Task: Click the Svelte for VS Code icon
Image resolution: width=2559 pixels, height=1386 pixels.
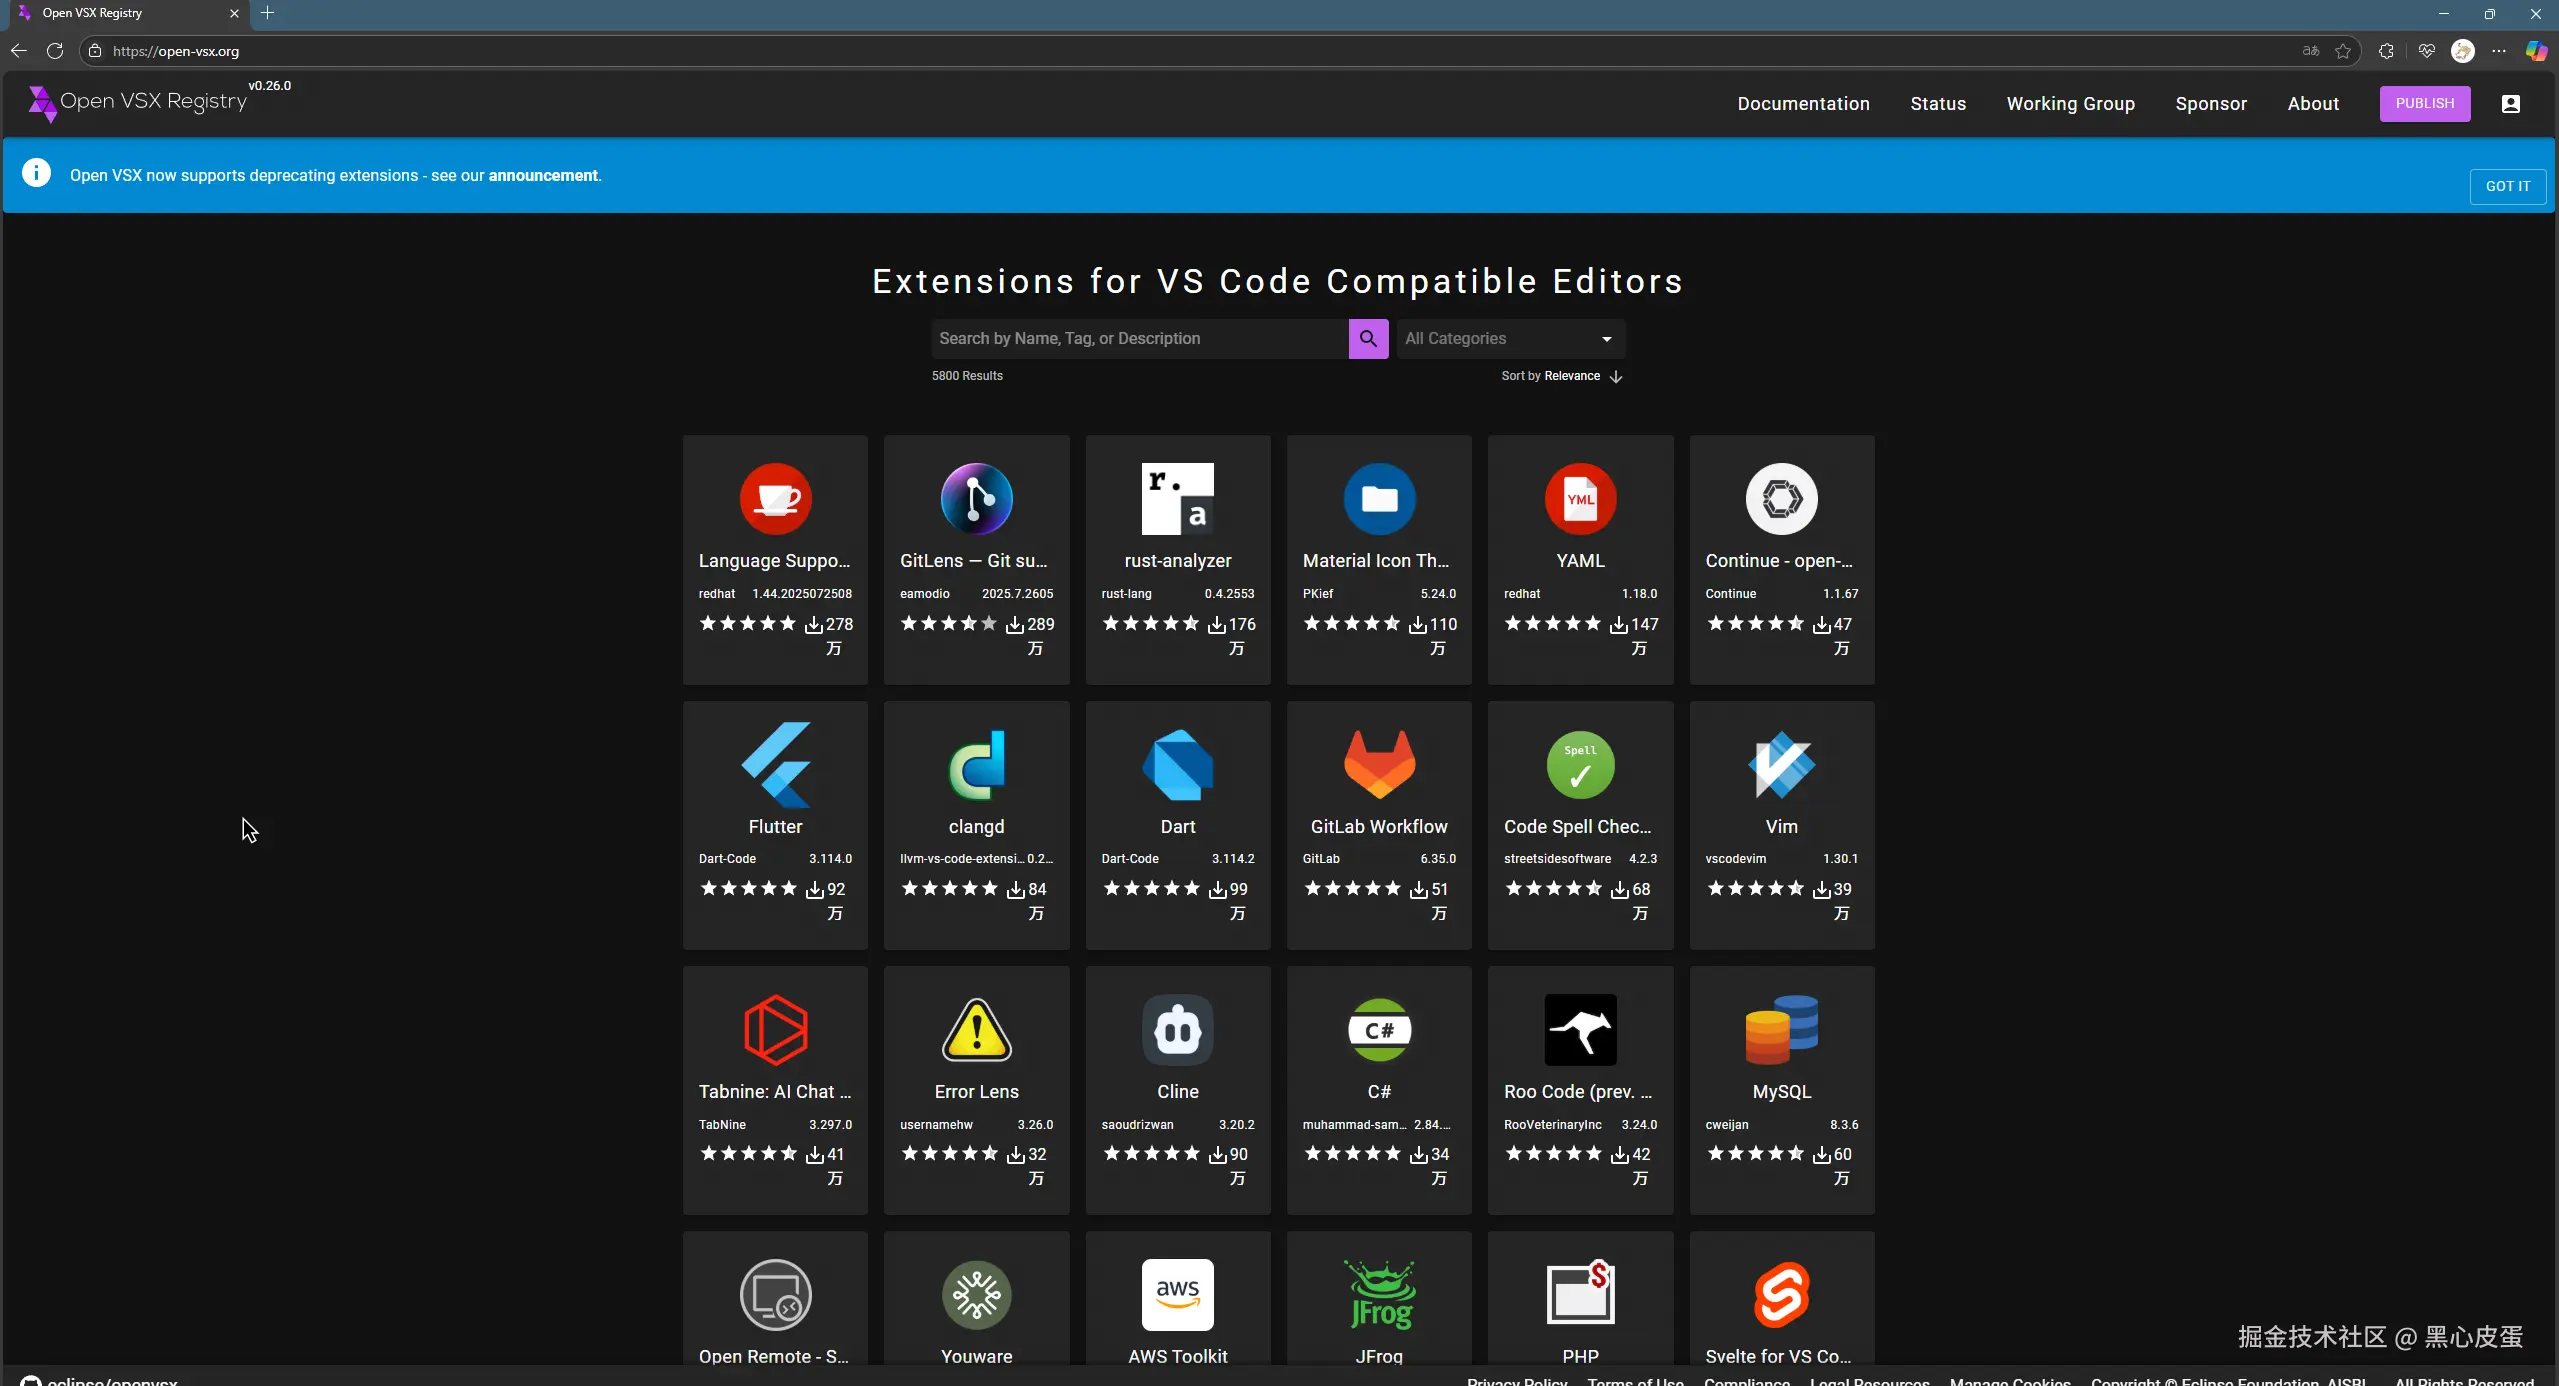Action: pos(1781,1295)
